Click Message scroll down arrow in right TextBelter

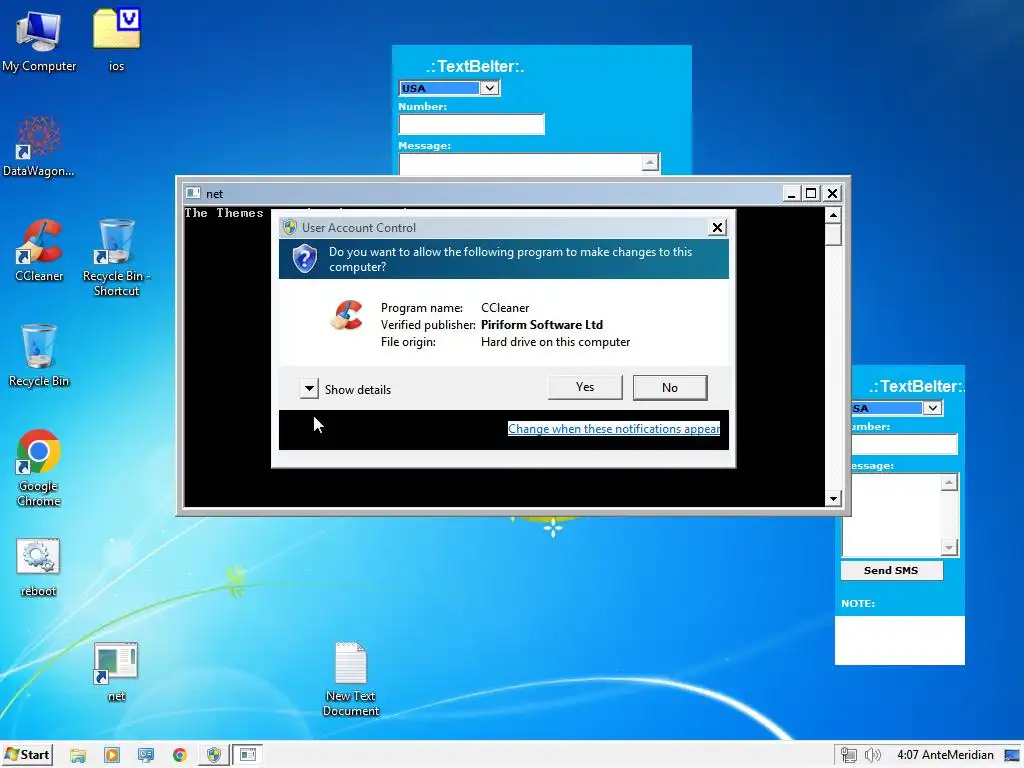(950, 547)
